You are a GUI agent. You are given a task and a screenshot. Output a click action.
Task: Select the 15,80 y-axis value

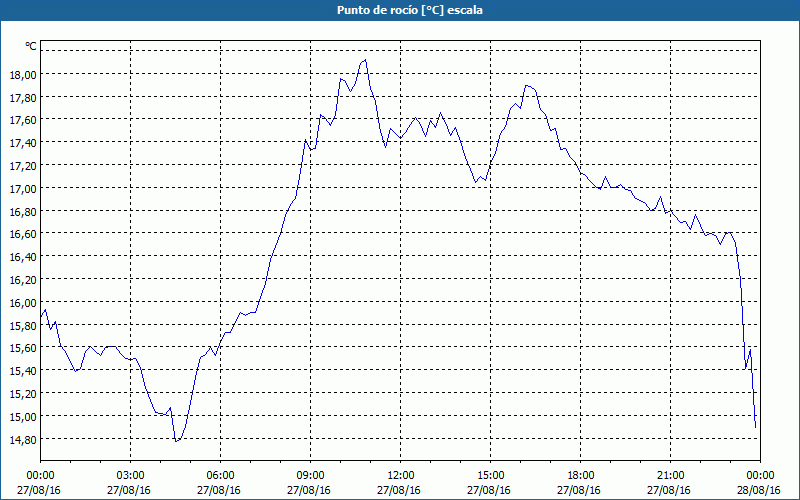(23, 326)
